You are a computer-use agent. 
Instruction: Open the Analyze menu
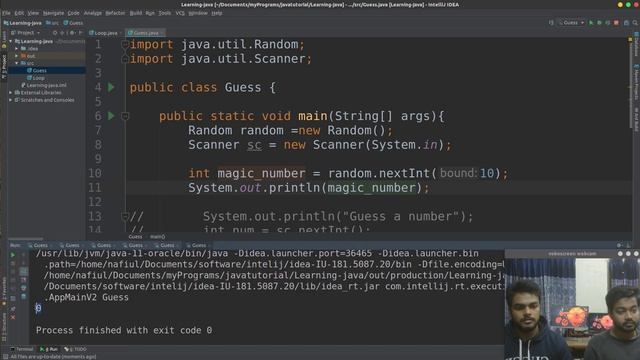[x=93, y=13]
